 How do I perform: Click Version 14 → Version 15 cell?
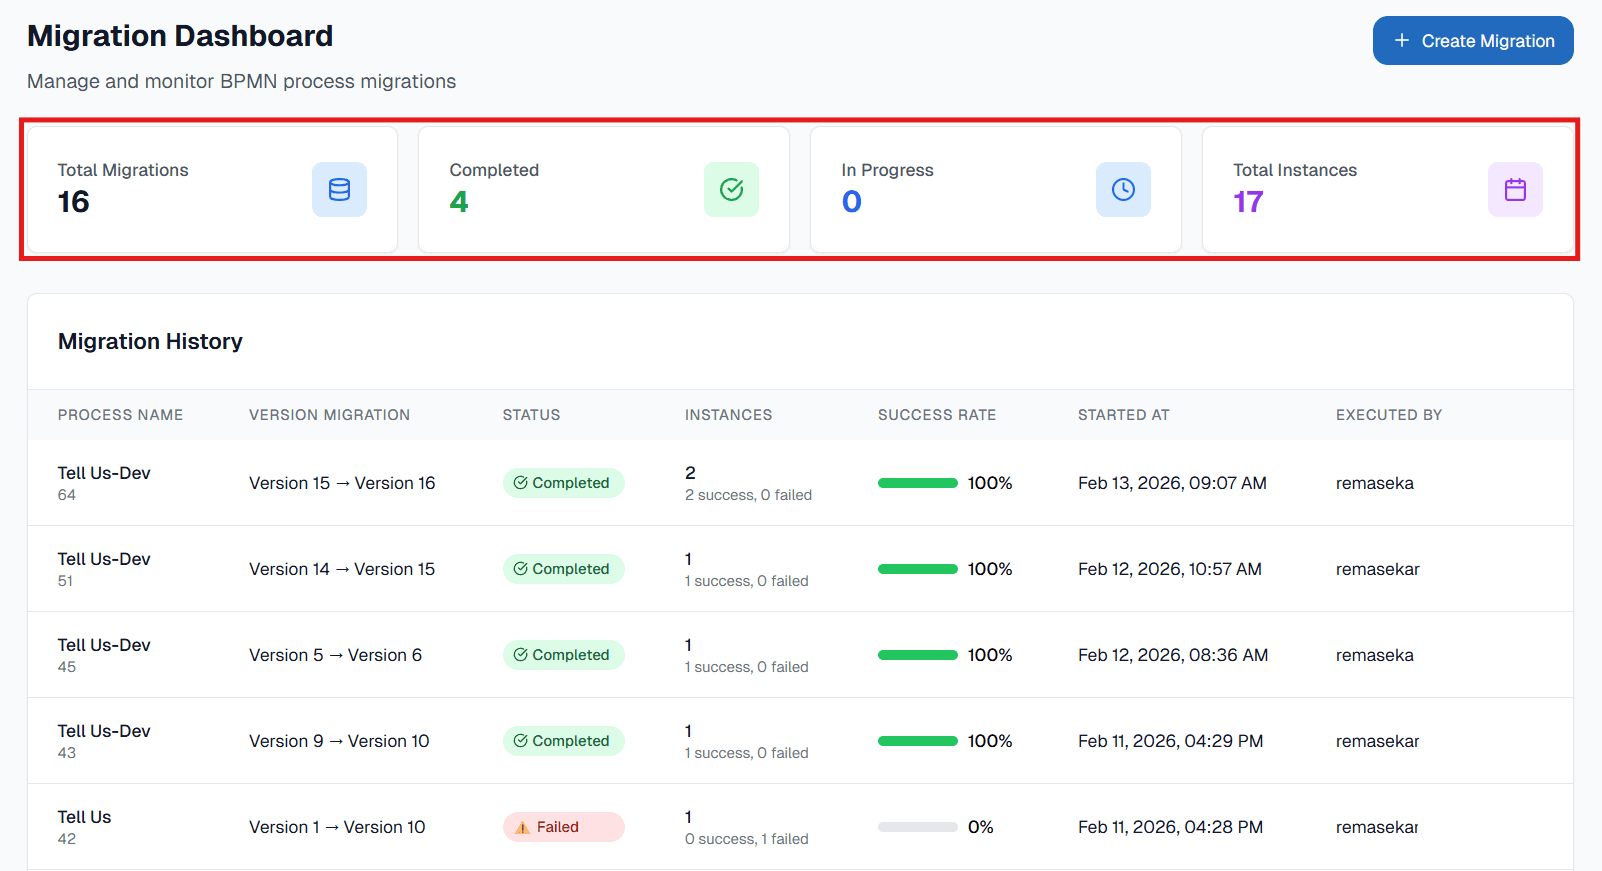pos(342,569)
